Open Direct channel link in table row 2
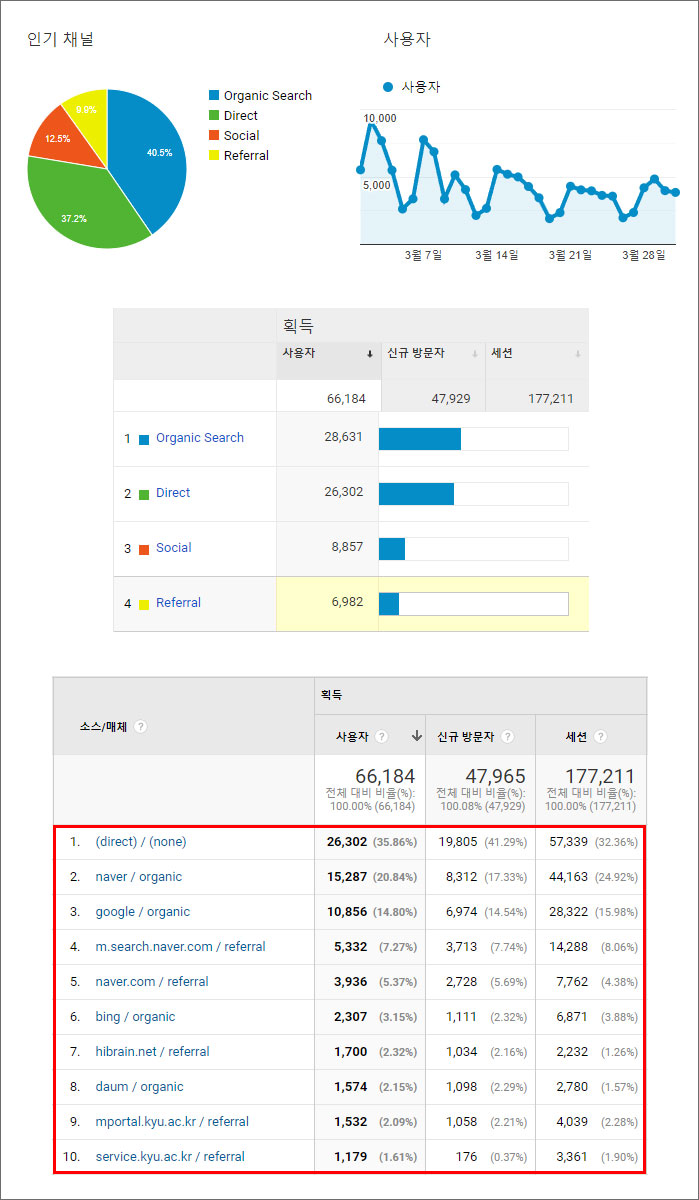The height and width of the screenshot is (1200, 699). [x=173, y=493]
